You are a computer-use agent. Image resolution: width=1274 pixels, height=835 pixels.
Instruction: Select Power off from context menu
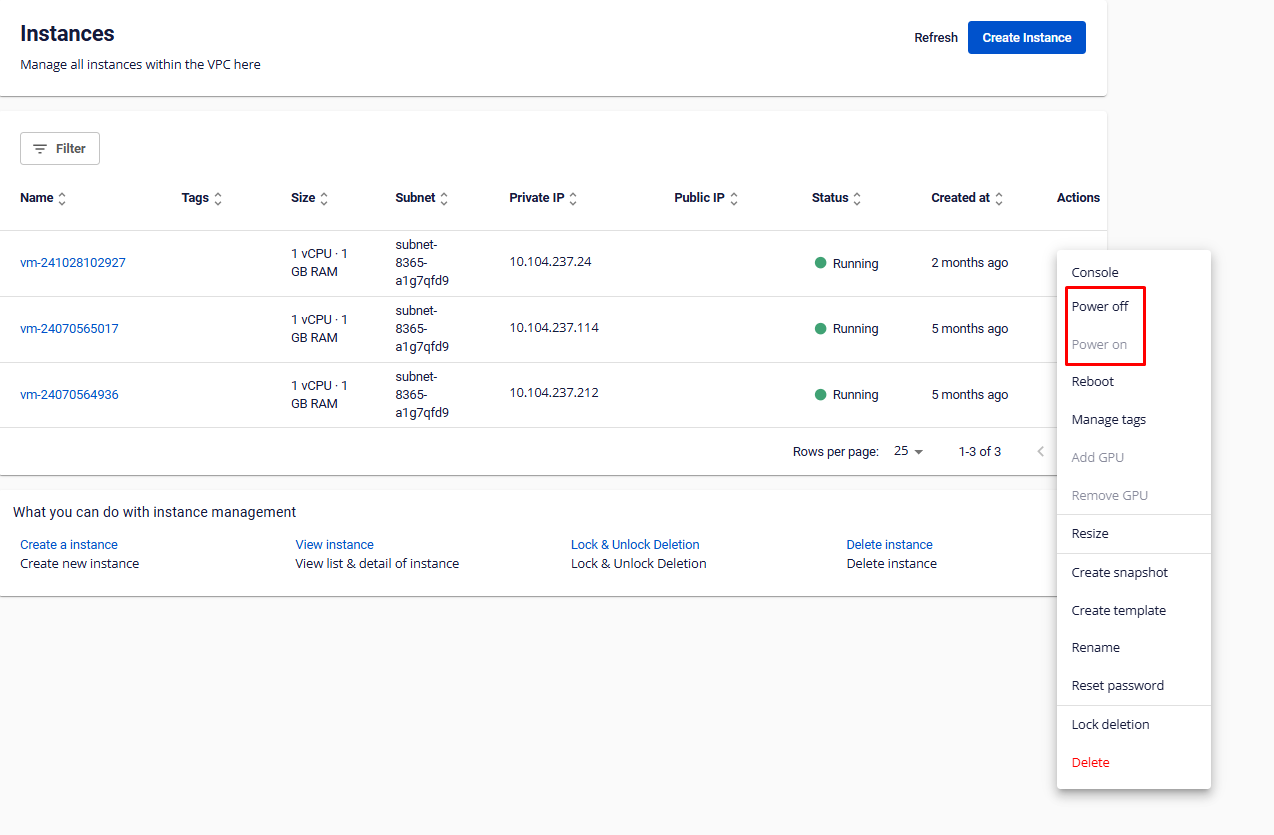pyautogui.click(x=1100, y=307)
